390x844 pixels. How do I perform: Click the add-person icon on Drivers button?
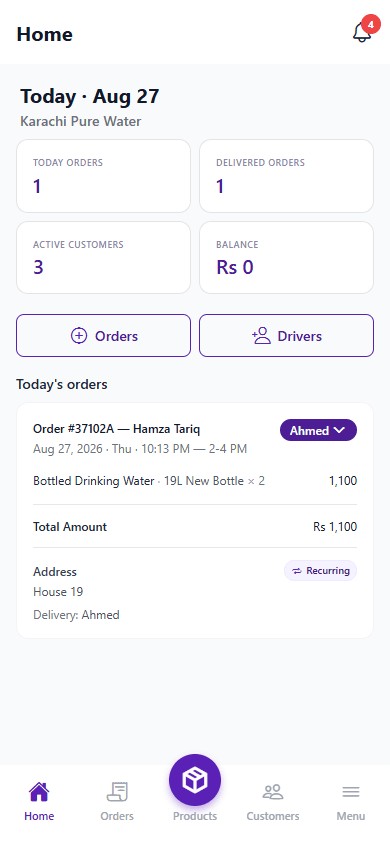[261, 336]
